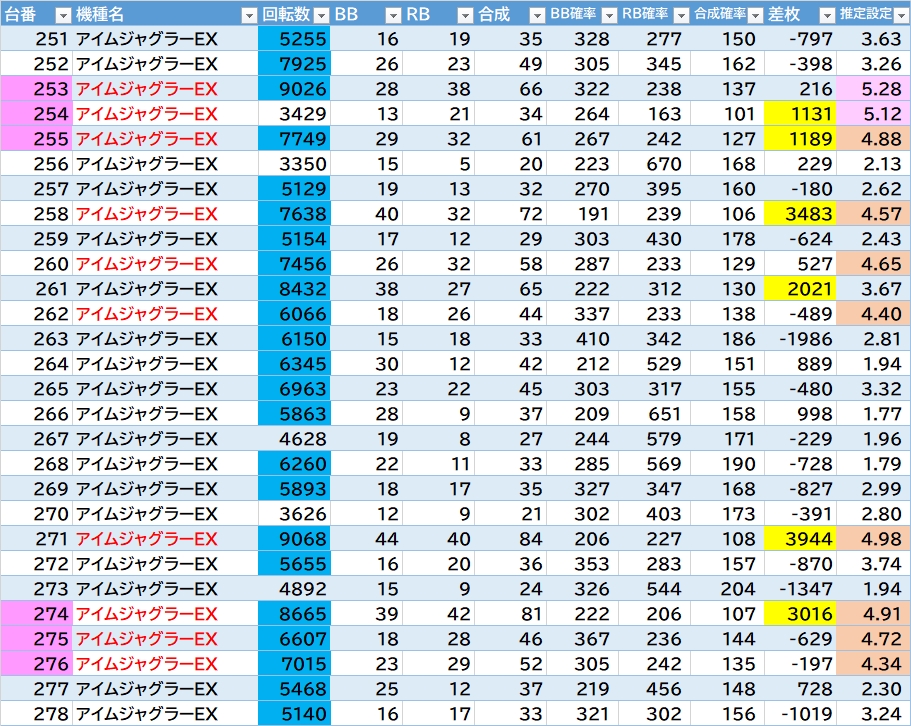The width and height of the screenshot is (911, 726).
Task: Select yellow 差枚 cell 3016
Action: click(800, 614)
